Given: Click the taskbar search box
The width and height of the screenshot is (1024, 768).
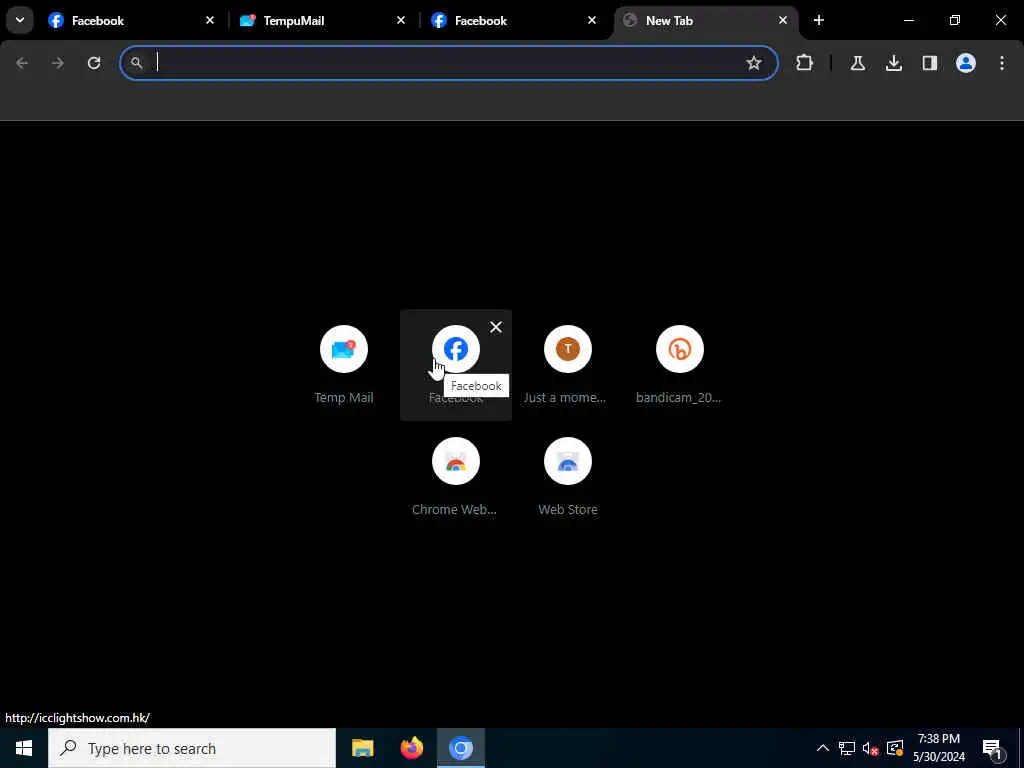Looking at the screenshot, I should point(192,748).
